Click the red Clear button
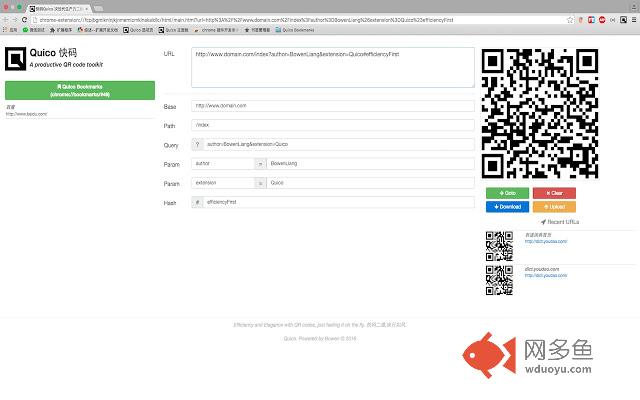The height and width of the screenshot is (400, 640). (554, 193)
